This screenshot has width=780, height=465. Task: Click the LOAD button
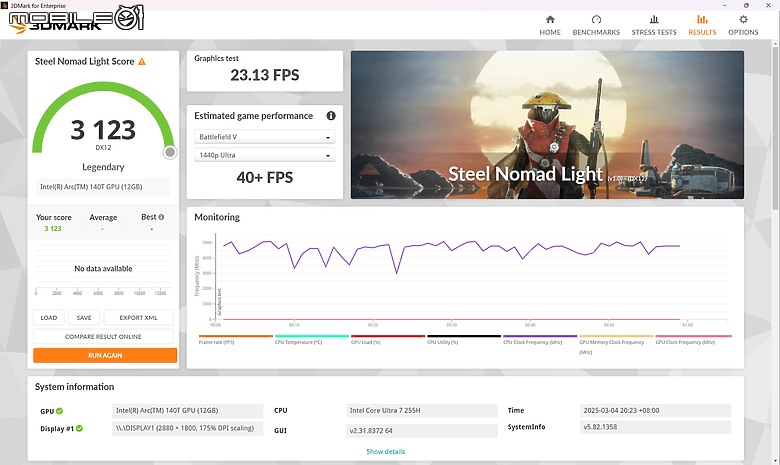click(49, 317)
